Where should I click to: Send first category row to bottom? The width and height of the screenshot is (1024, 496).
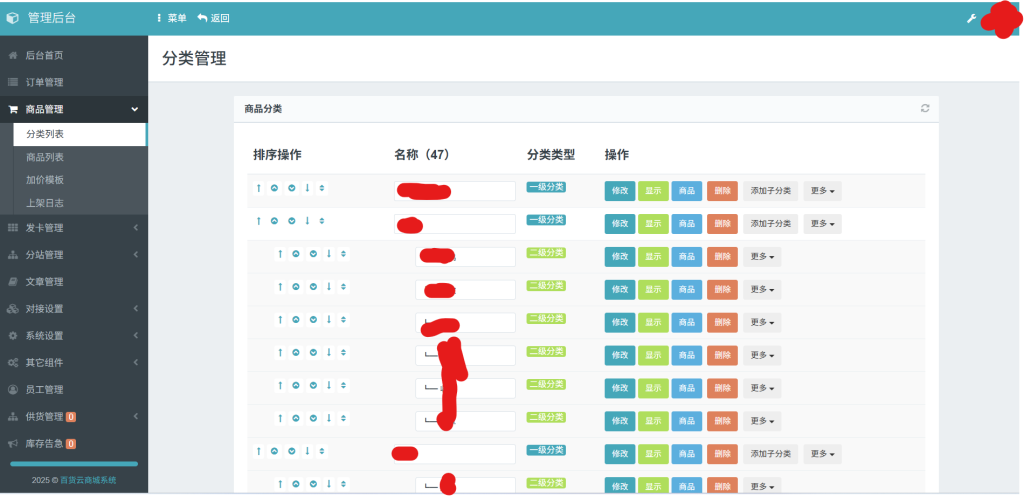coord(307,188)
